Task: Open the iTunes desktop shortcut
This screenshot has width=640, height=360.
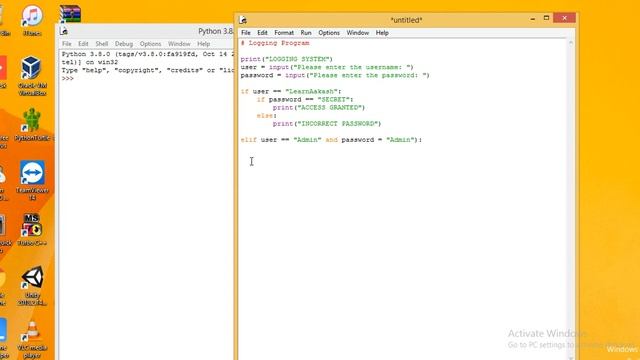Action: [x=32, y=20]
